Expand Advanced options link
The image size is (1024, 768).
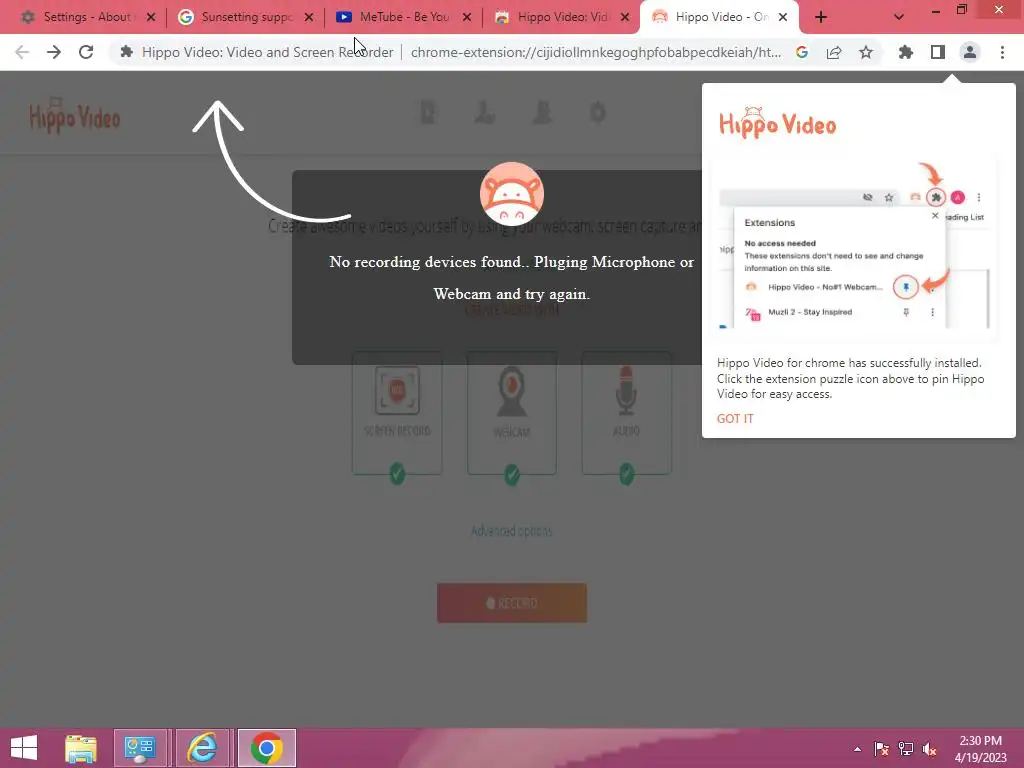pos(512,531)
